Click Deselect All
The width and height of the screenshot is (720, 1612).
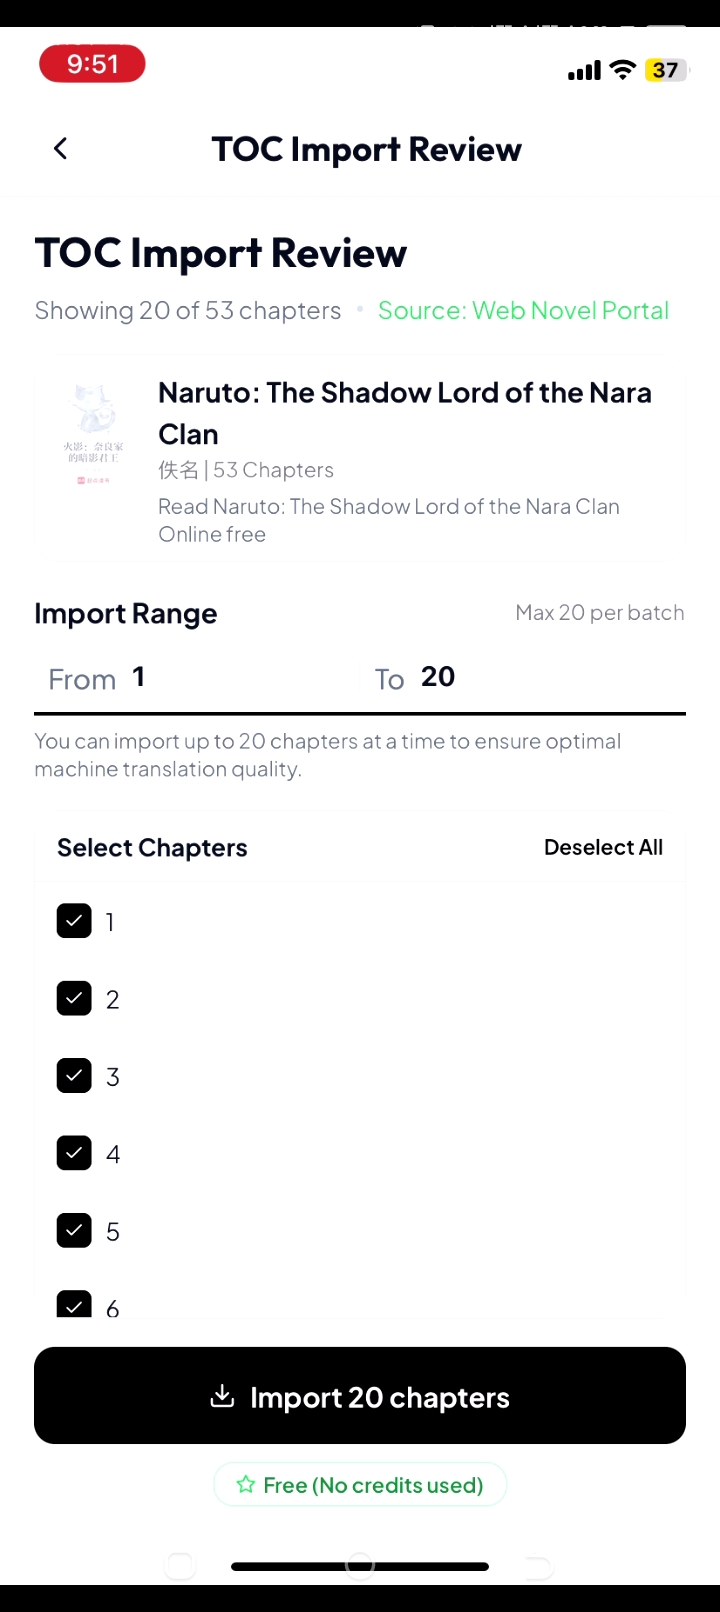(603, 847)
